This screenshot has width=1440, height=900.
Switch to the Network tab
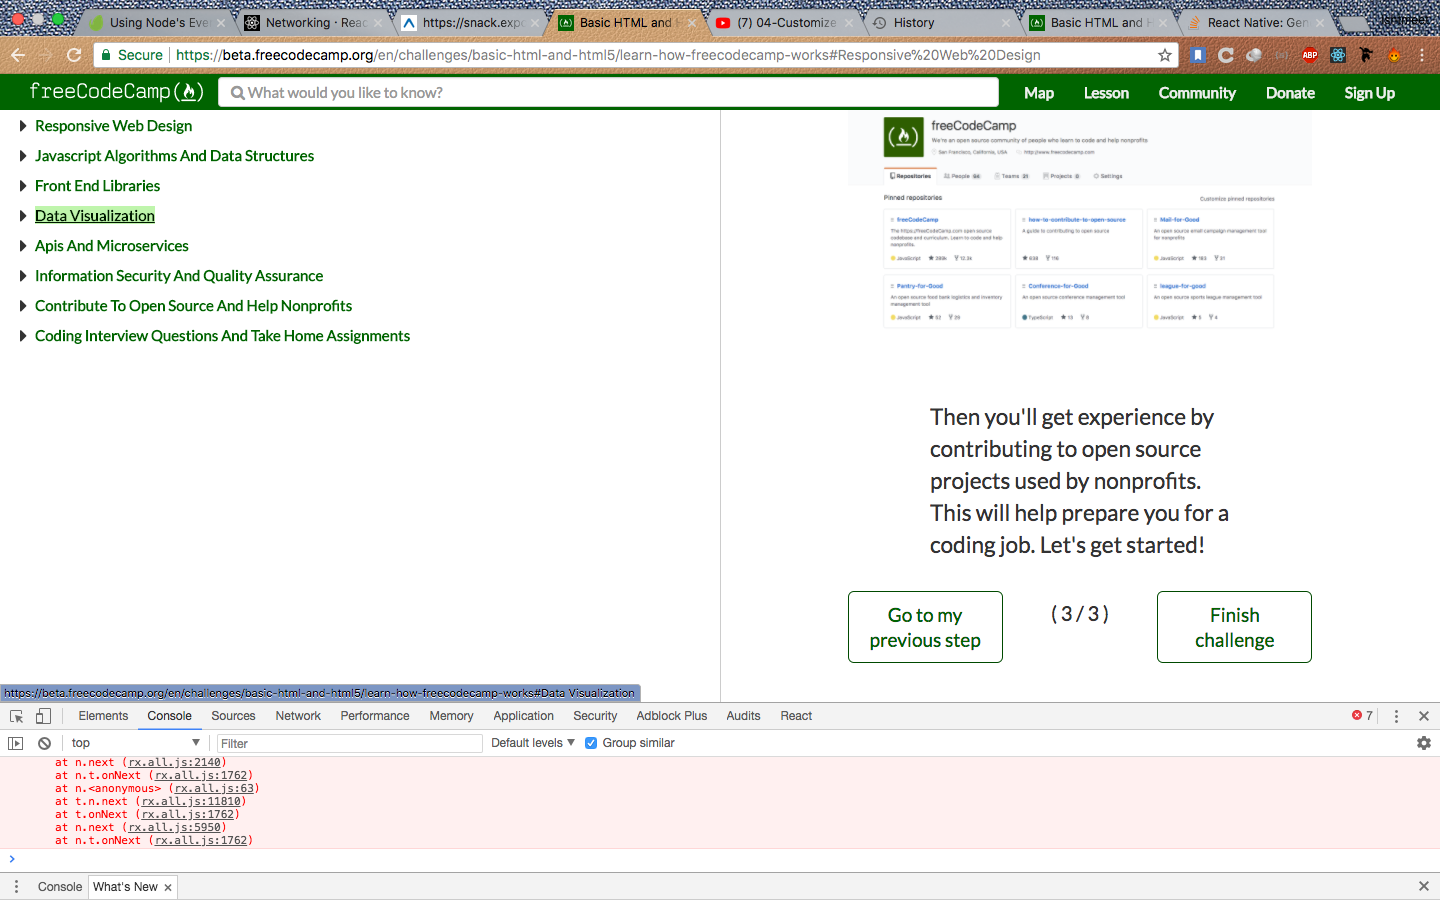pos(298,716)
